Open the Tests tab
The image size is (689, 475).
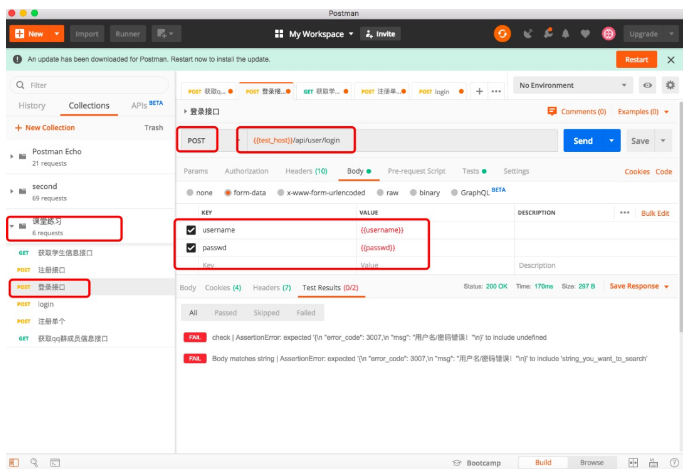474,171
